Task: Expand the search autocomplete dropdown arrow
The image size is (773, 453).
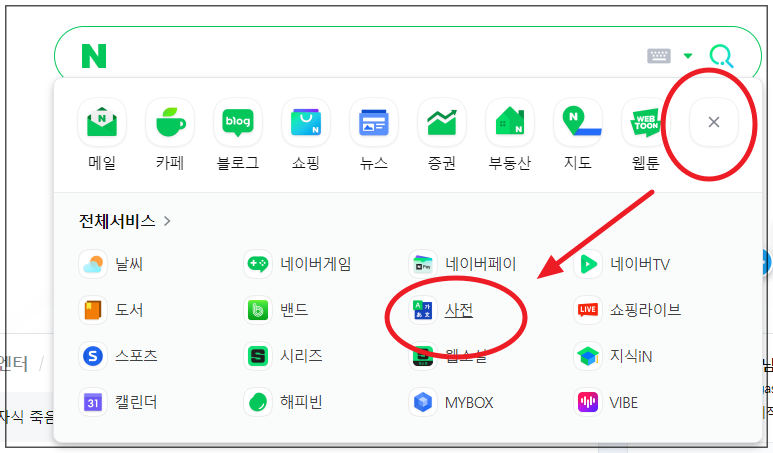Action: (x=688, y=56)
